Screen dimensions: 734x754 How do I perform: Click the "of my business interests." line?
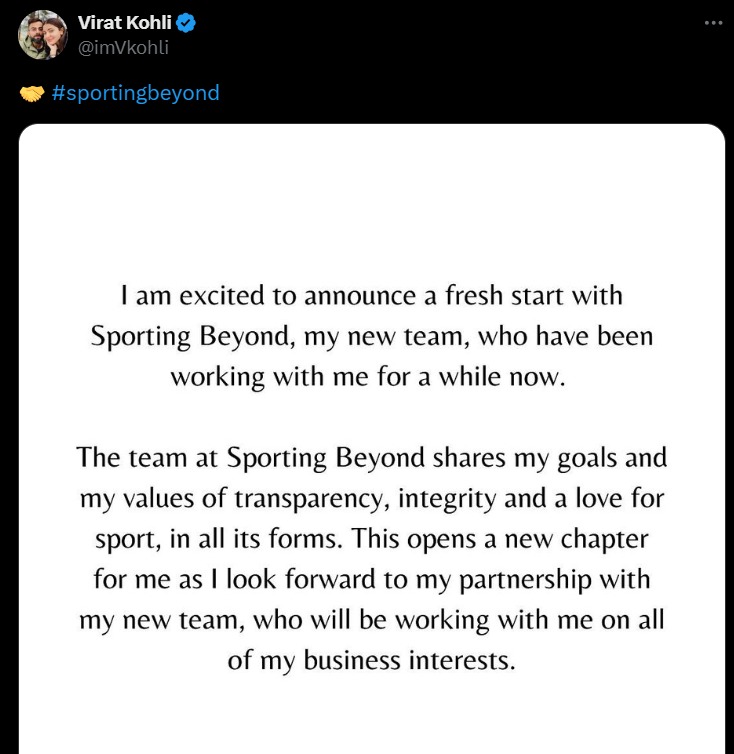[x=371, y=661]
